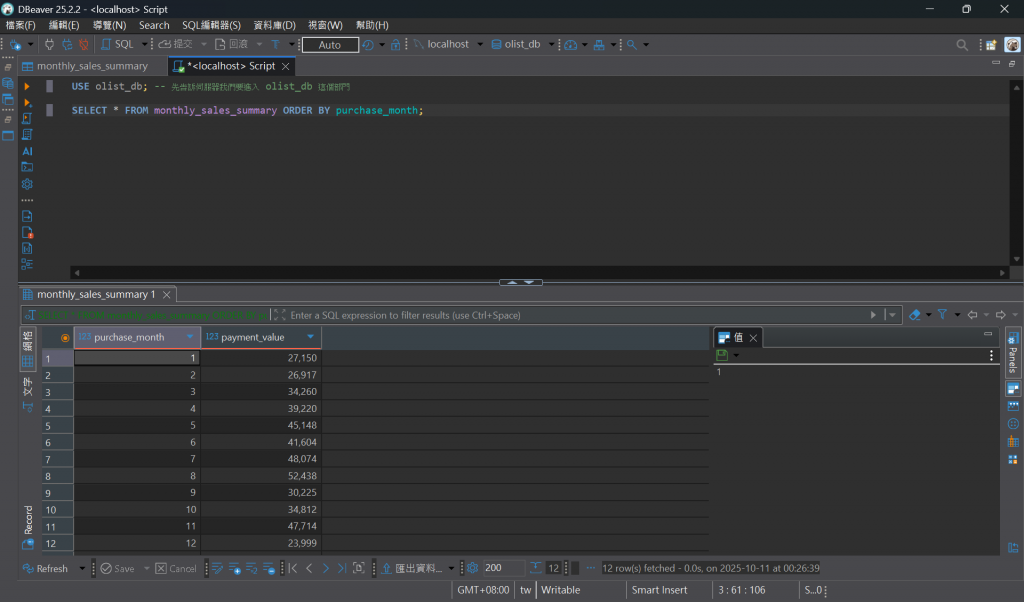Open the payment_value column filter arrow

point(311,337)
